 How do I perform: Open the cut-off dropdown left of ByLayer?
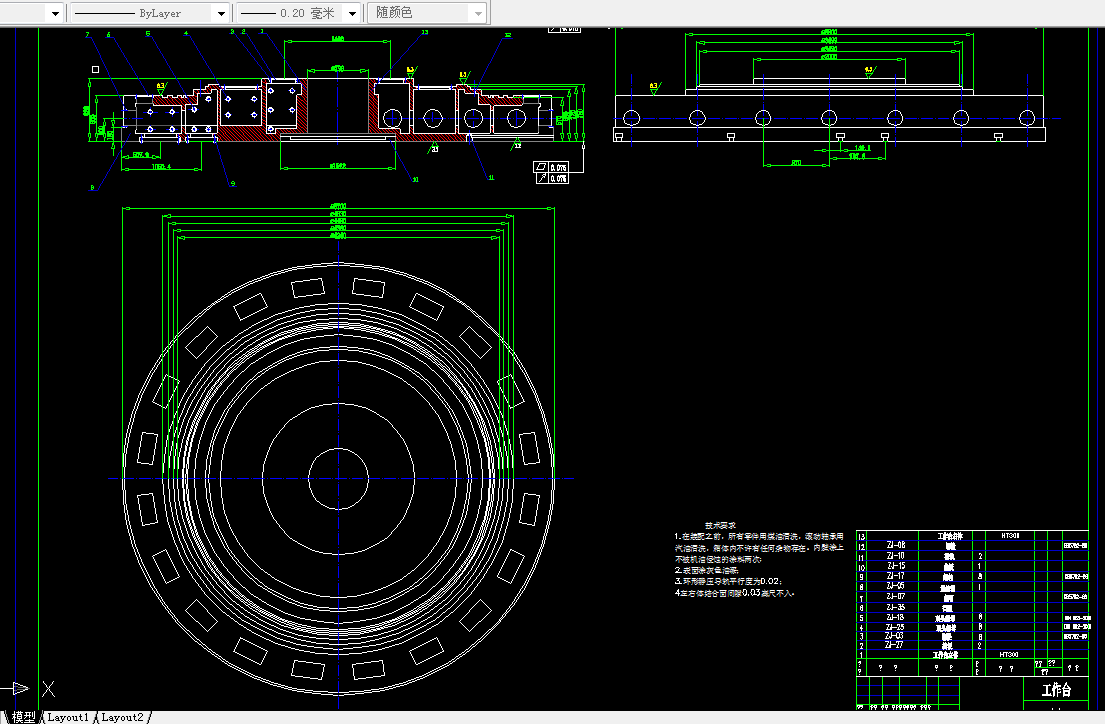[x=32, y=13]
